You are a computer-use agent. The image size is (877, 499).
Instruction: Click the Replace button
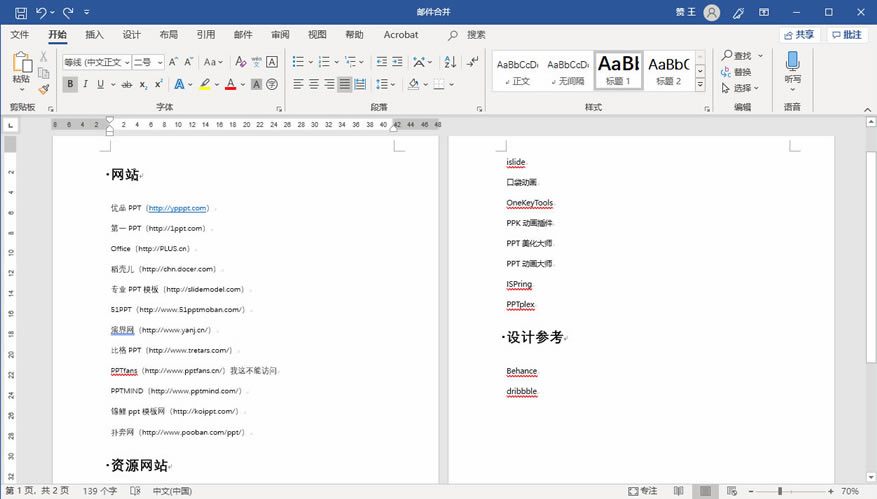pos(737,72)
